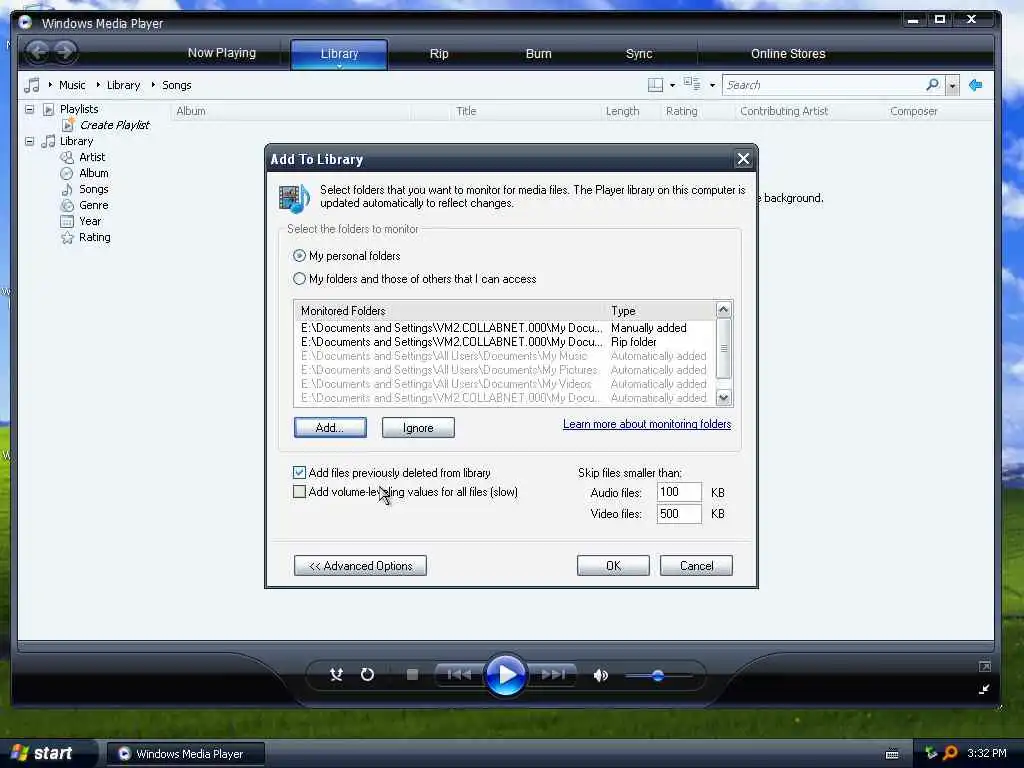Click the Monitored Folders scroll down arrow
Image resolution: width=1024 pixels, height=768 pixels.
click(724, 397)
